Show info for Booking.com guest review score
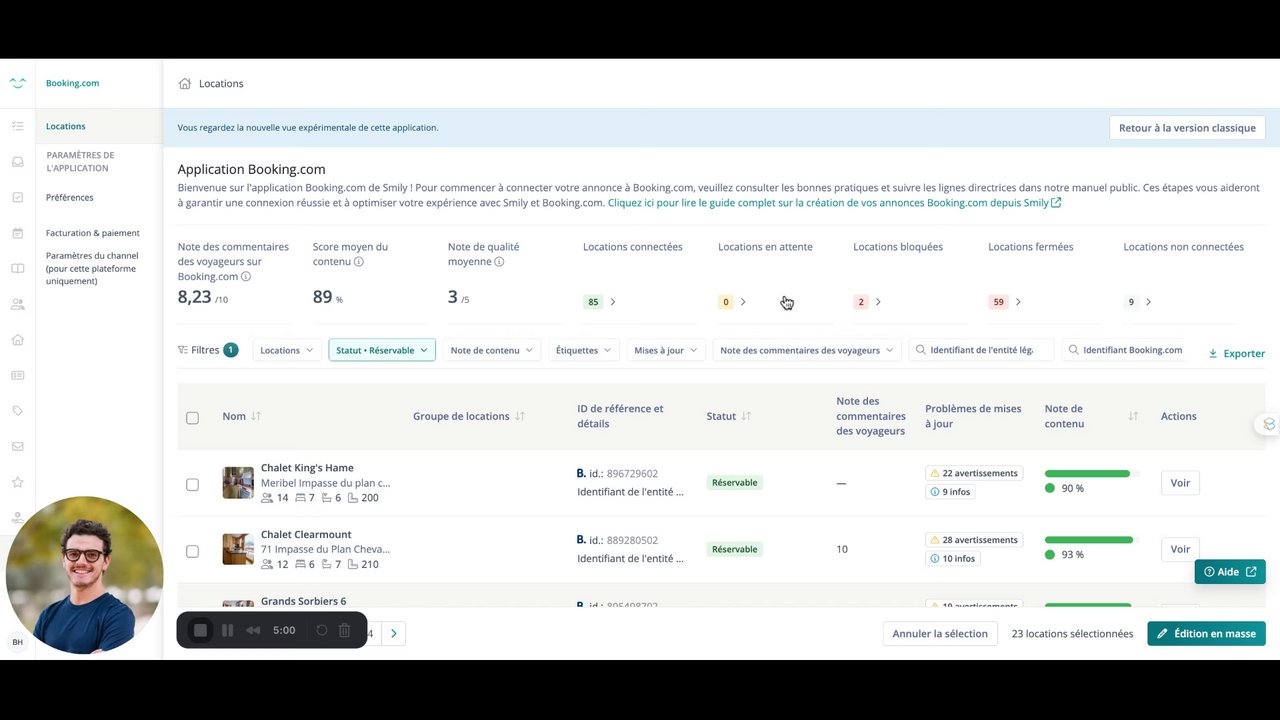 tap(246, 277)
